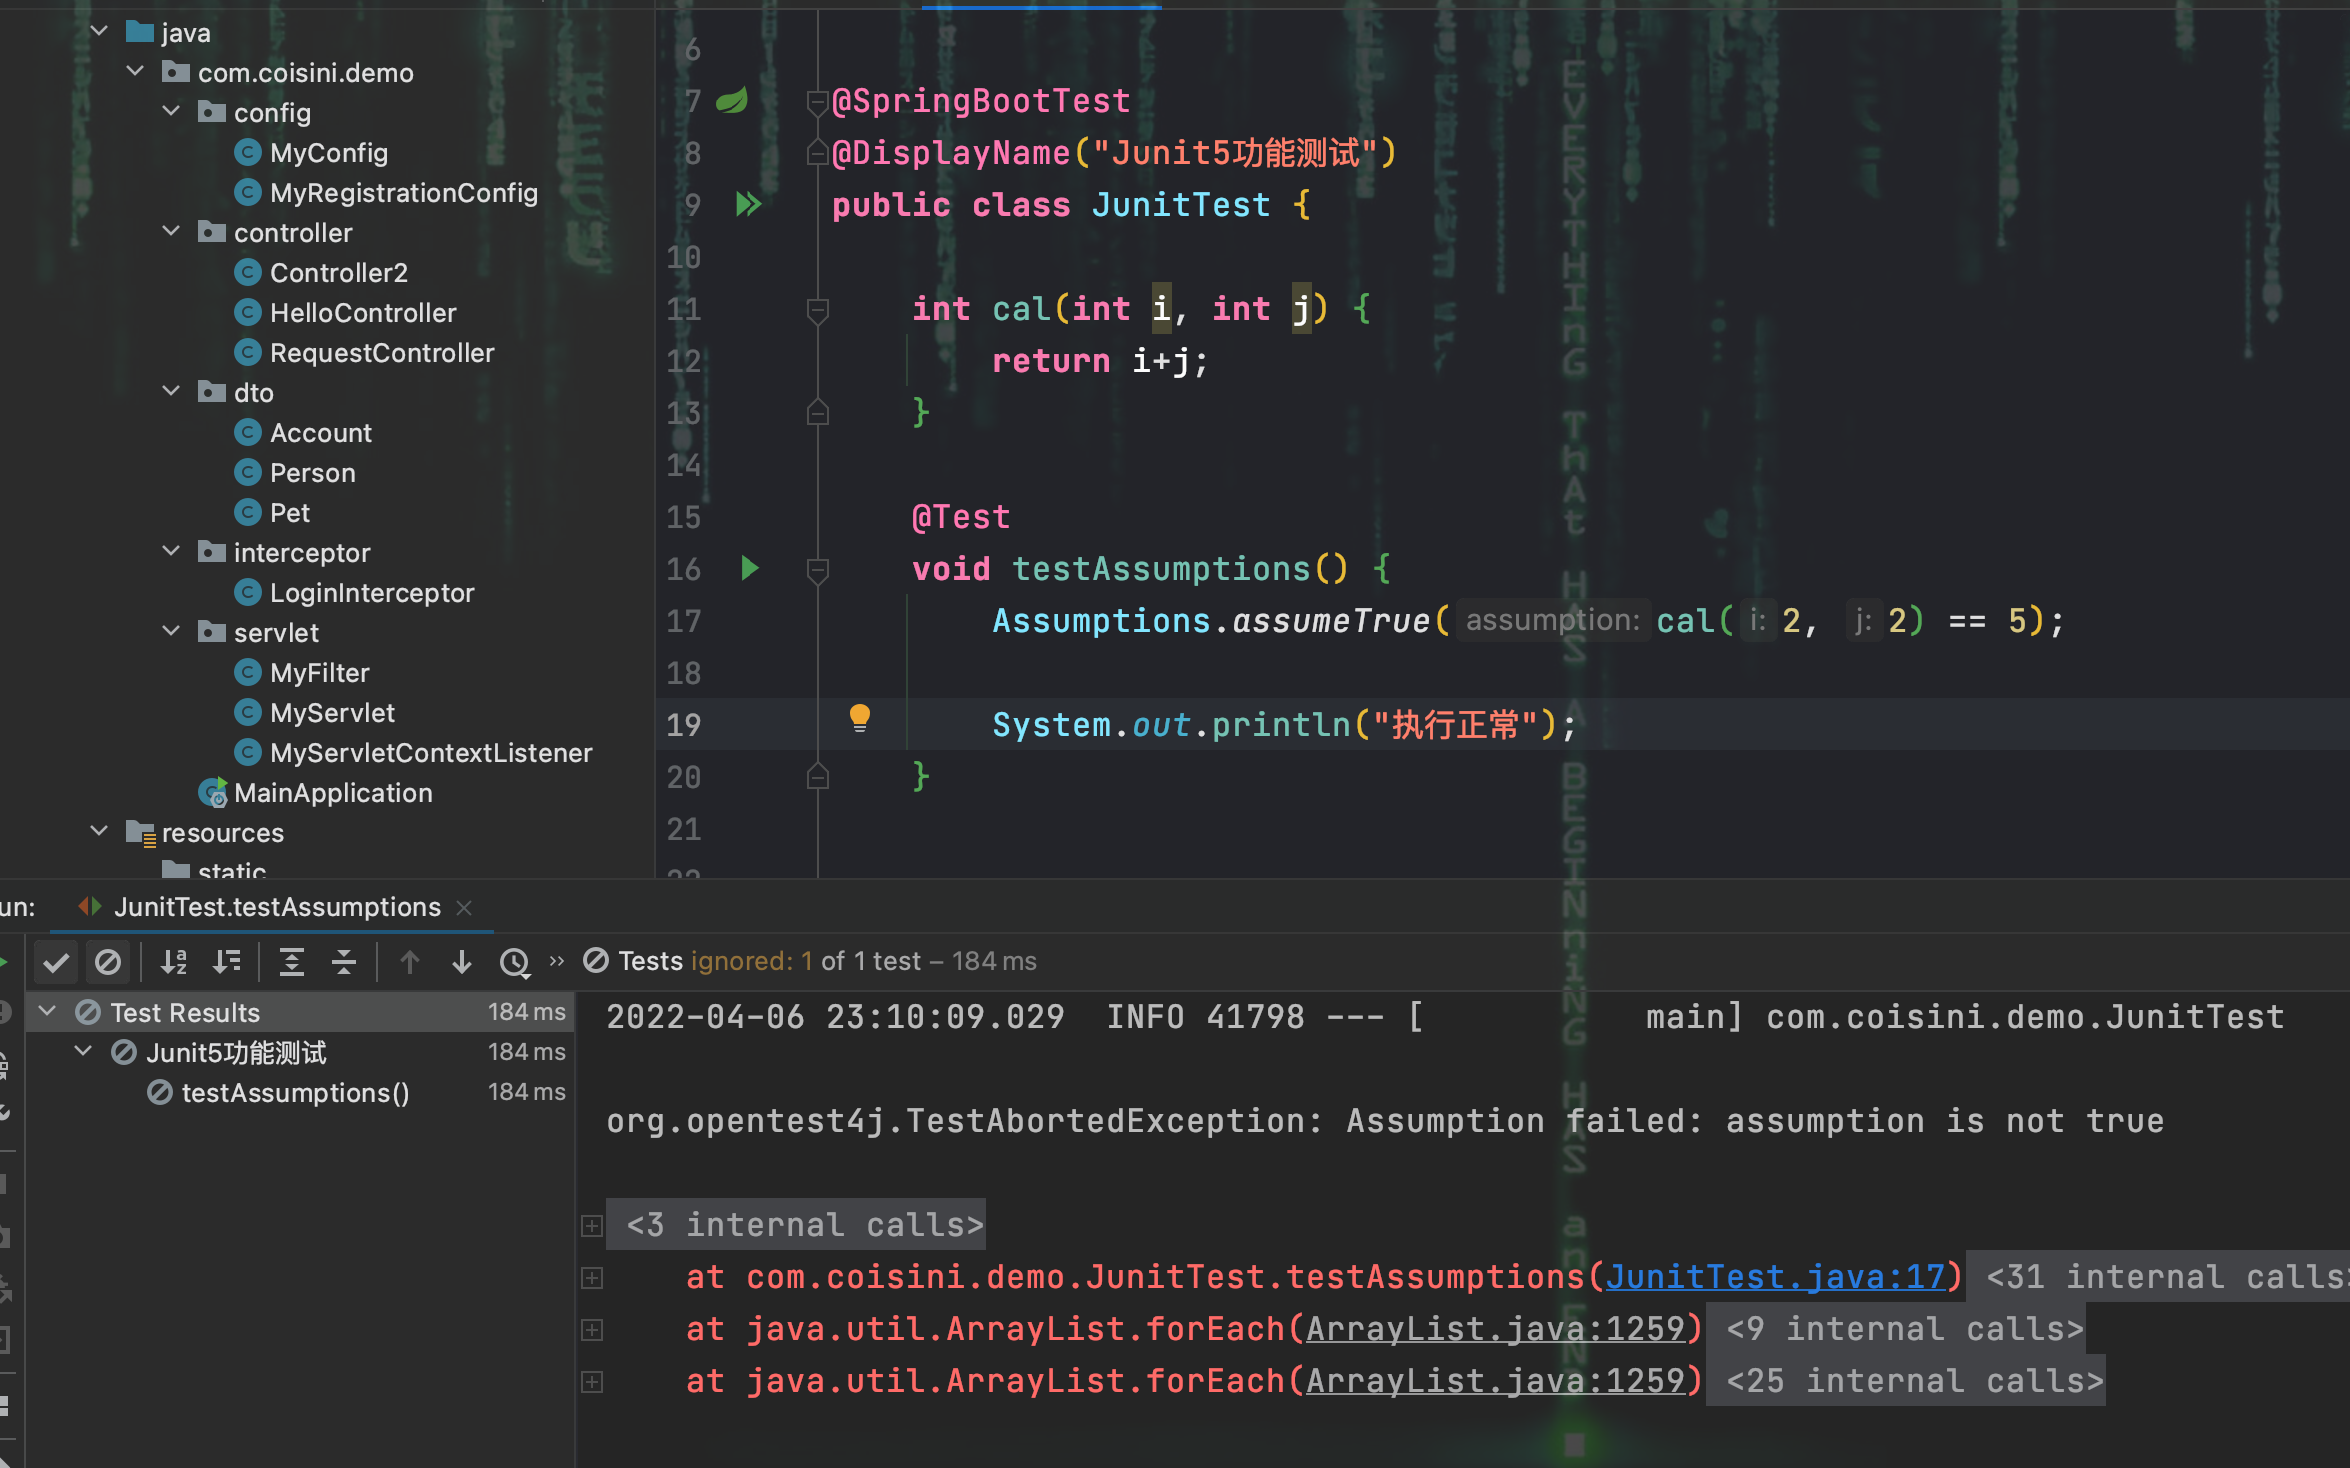Click the assumeTrue call on line 17
The image size is (2350, 1468).
pos(1330,621)
